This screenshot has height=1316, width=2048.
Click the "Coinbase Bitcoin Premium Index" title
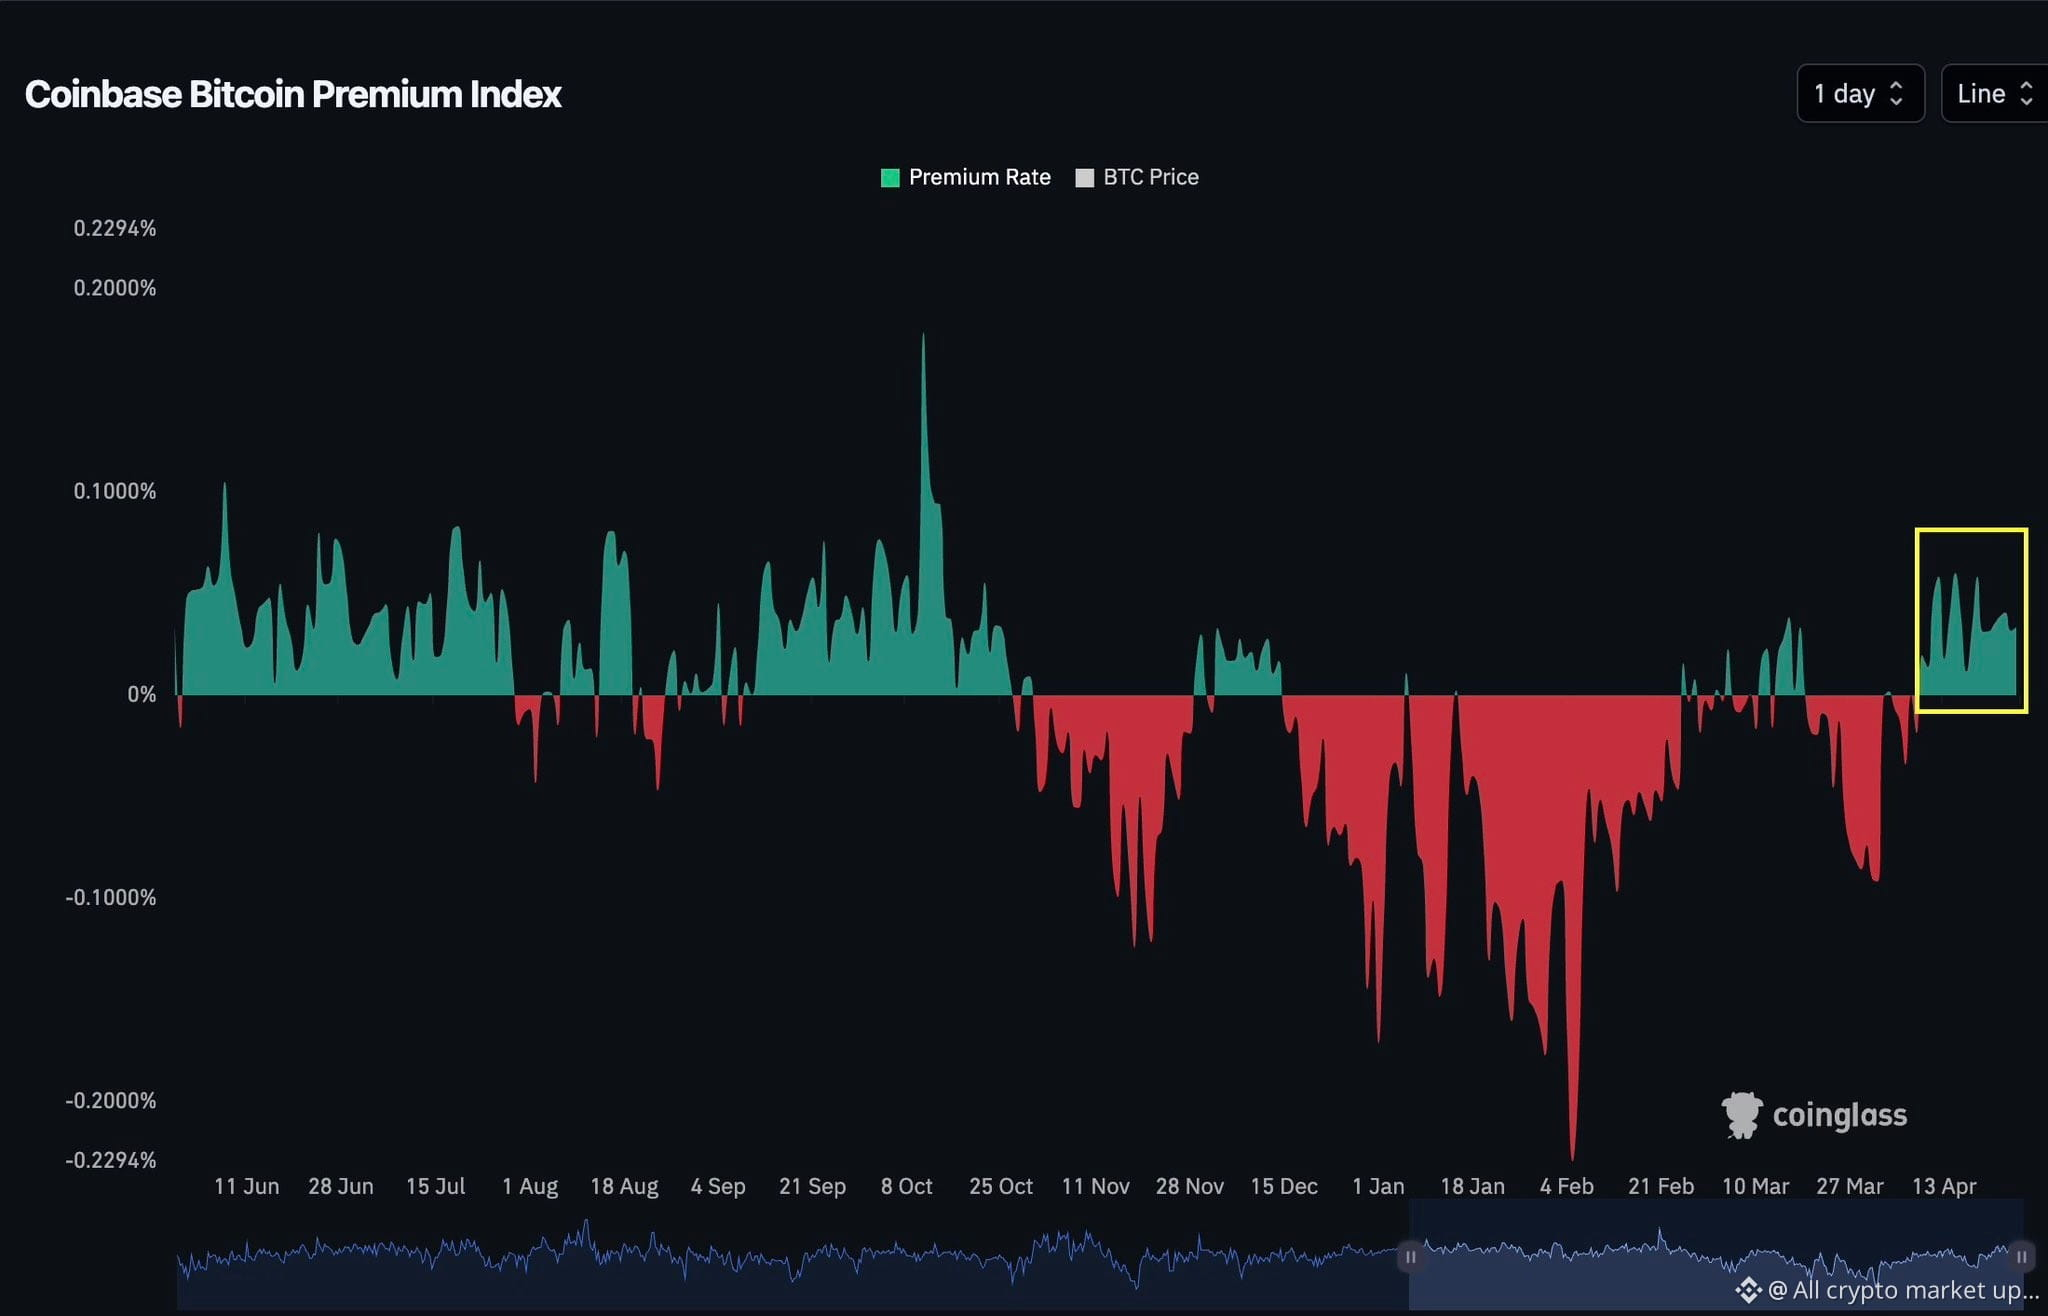293,94
